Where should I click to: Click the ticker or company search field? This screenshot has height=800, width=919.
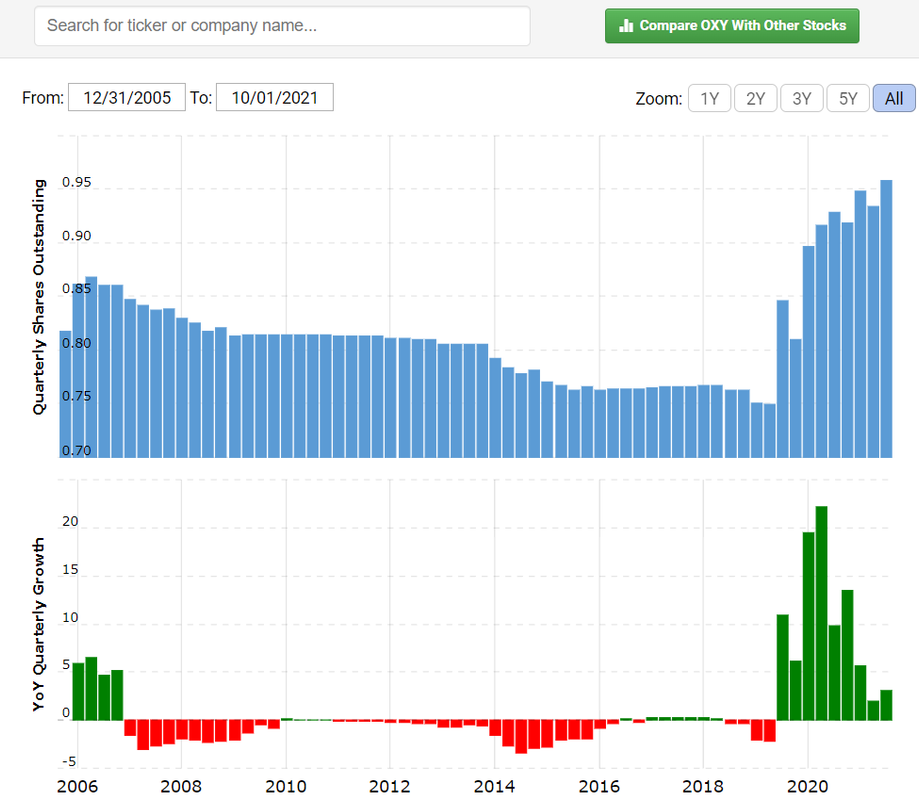(x=282, y=26)
